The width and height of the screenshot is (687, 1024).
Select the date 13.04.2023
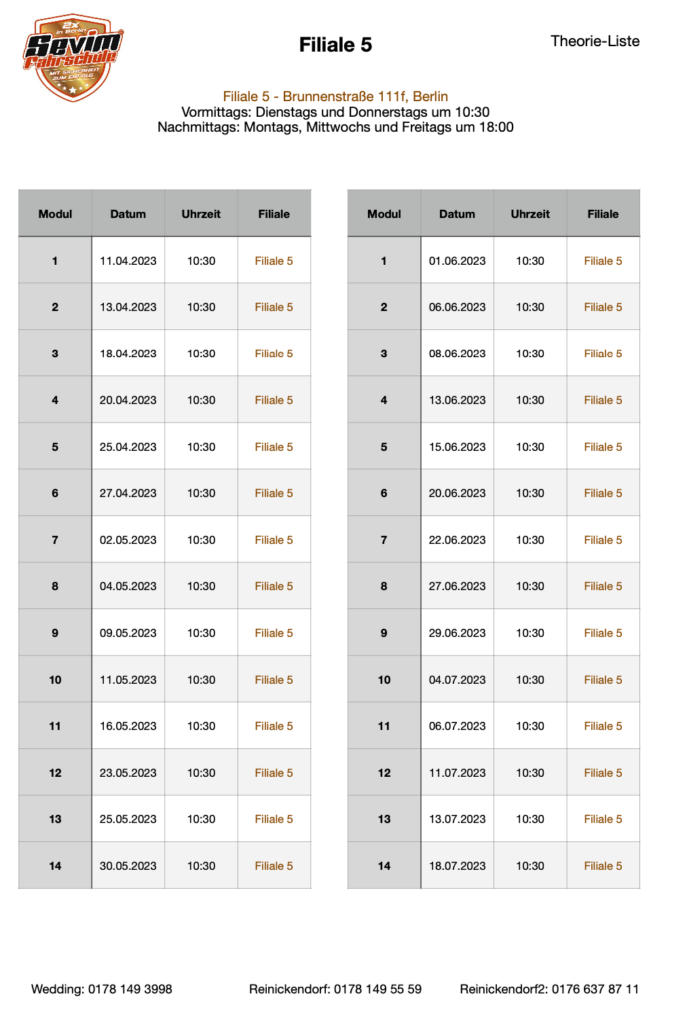coord(128,307)
